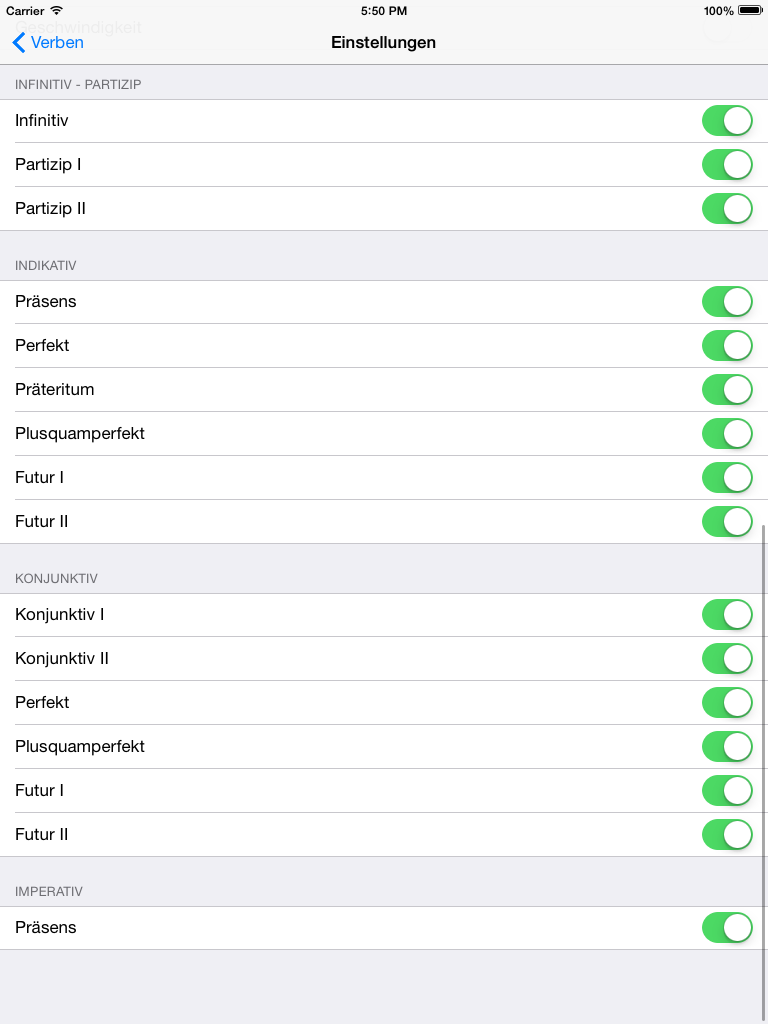Disable Präsens under Indikativ

727,301
